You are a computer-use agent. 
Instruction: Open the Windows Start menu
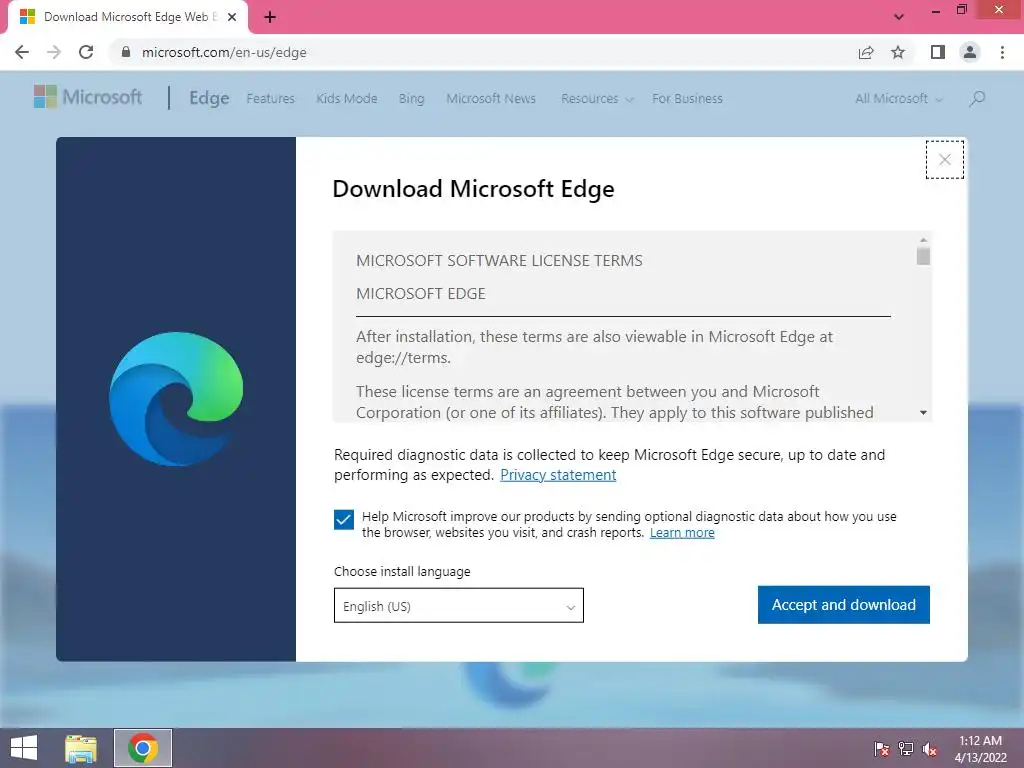[24, 748]
